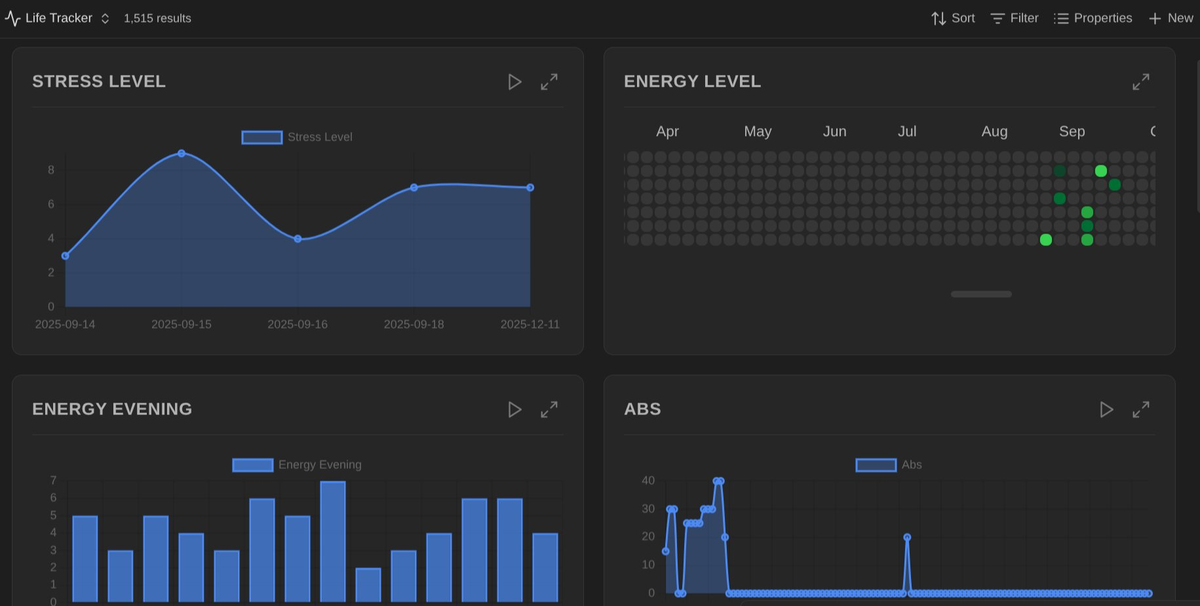Click the scrollbar below the Energy Level heatmap

[981, 294]
